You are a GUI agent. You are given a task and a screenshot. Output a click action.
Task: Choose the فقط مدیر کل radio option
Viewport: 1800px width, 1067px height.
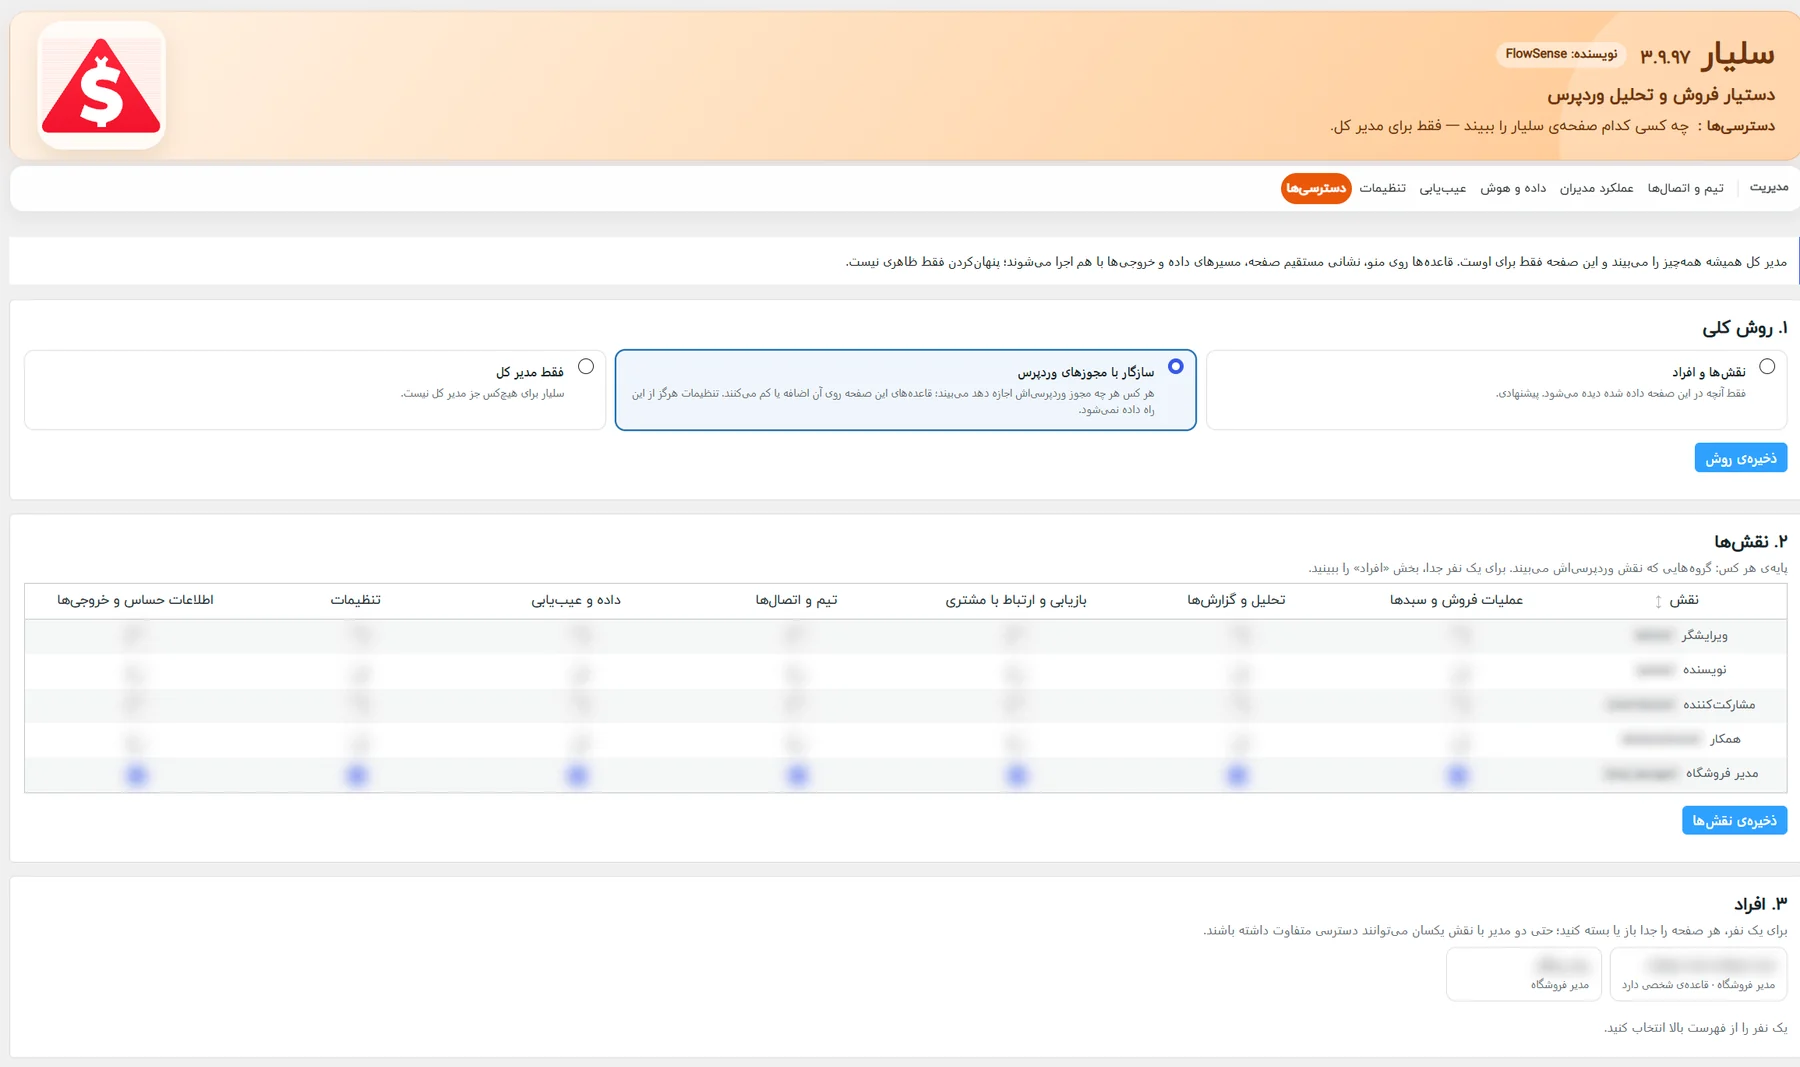586,366
